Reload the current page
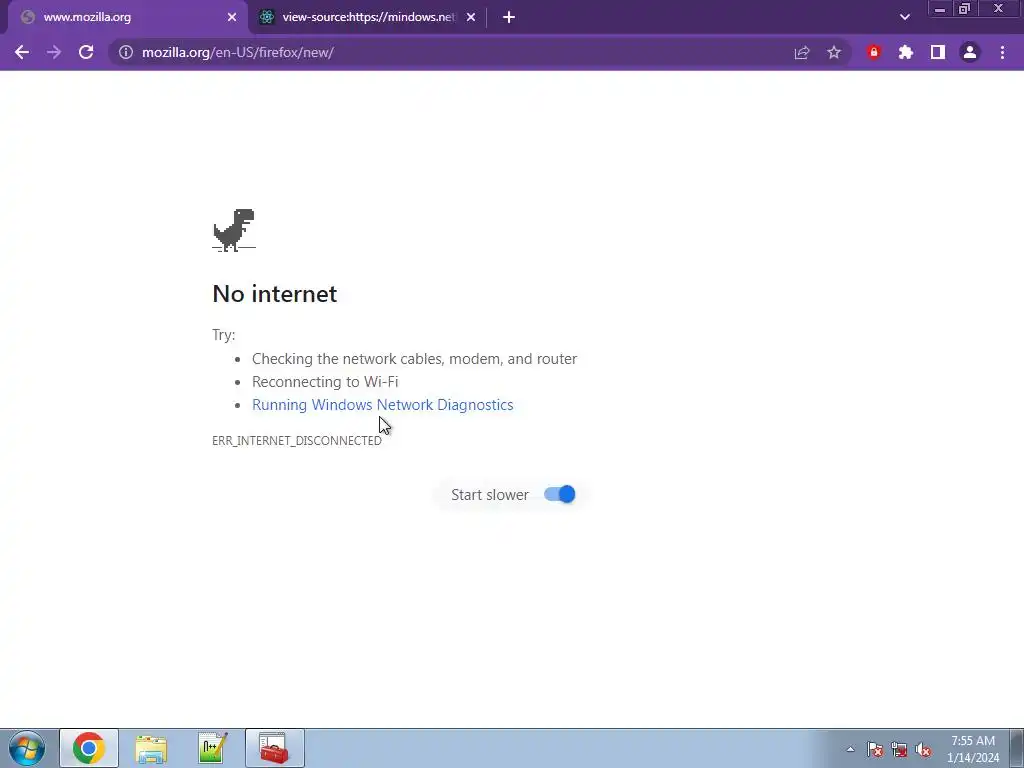The image size is (1024, 768). 86,52
